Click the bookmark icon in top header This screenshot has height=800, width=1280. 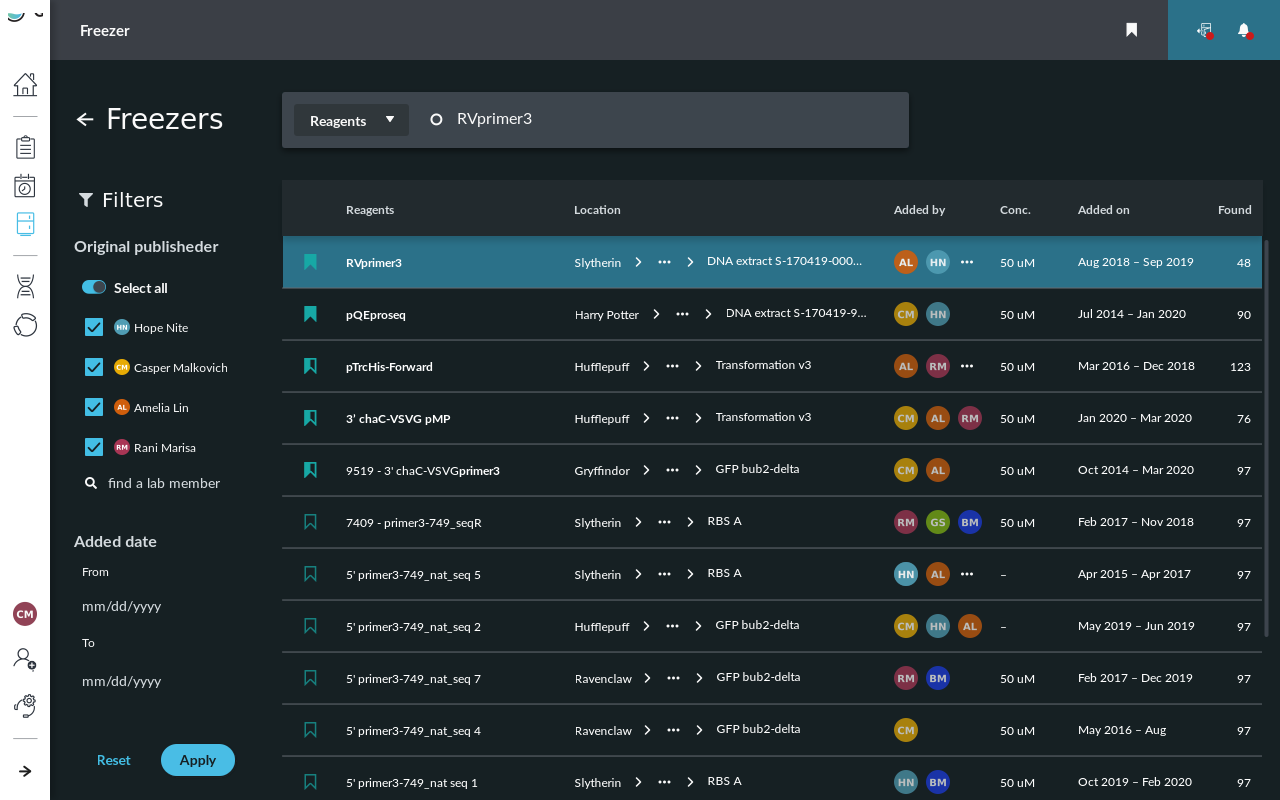point(1131,30)
